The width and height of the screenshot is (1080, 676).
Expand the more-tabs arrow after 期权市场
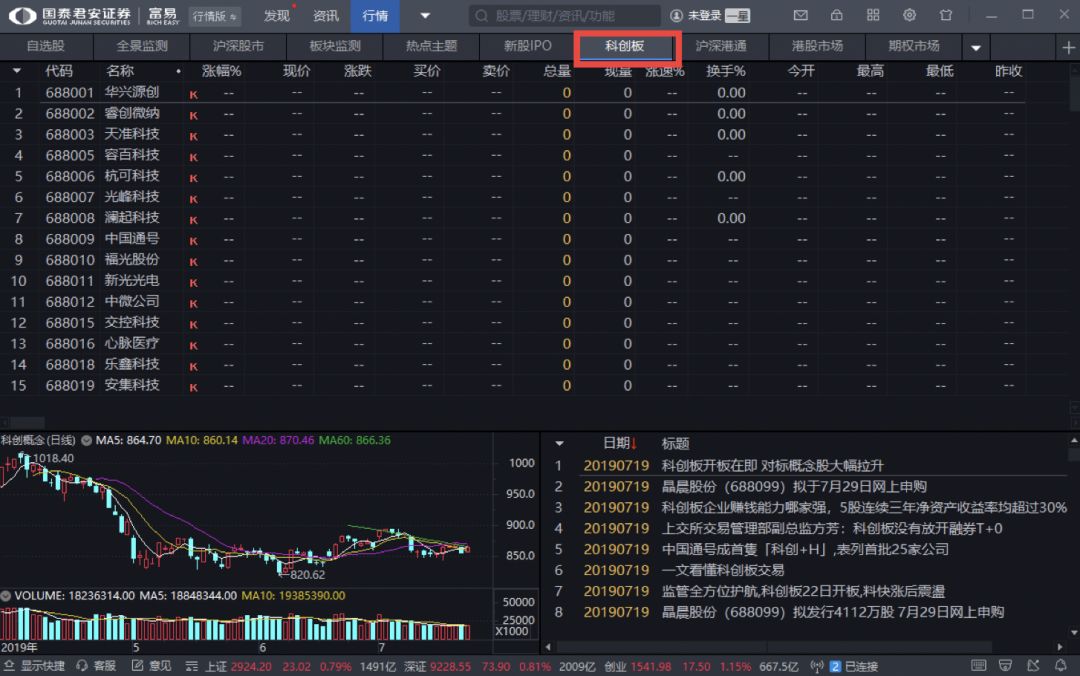click(976, 48)
